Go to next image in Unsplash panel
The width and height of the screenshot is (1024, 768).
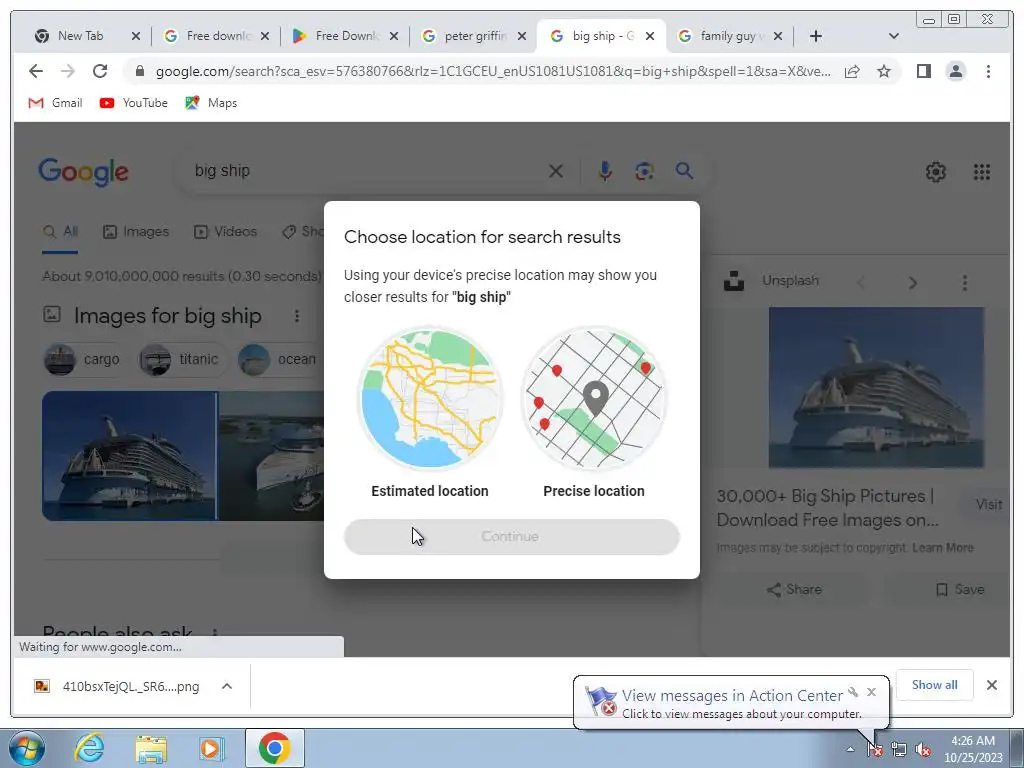[x=913, y=283]
